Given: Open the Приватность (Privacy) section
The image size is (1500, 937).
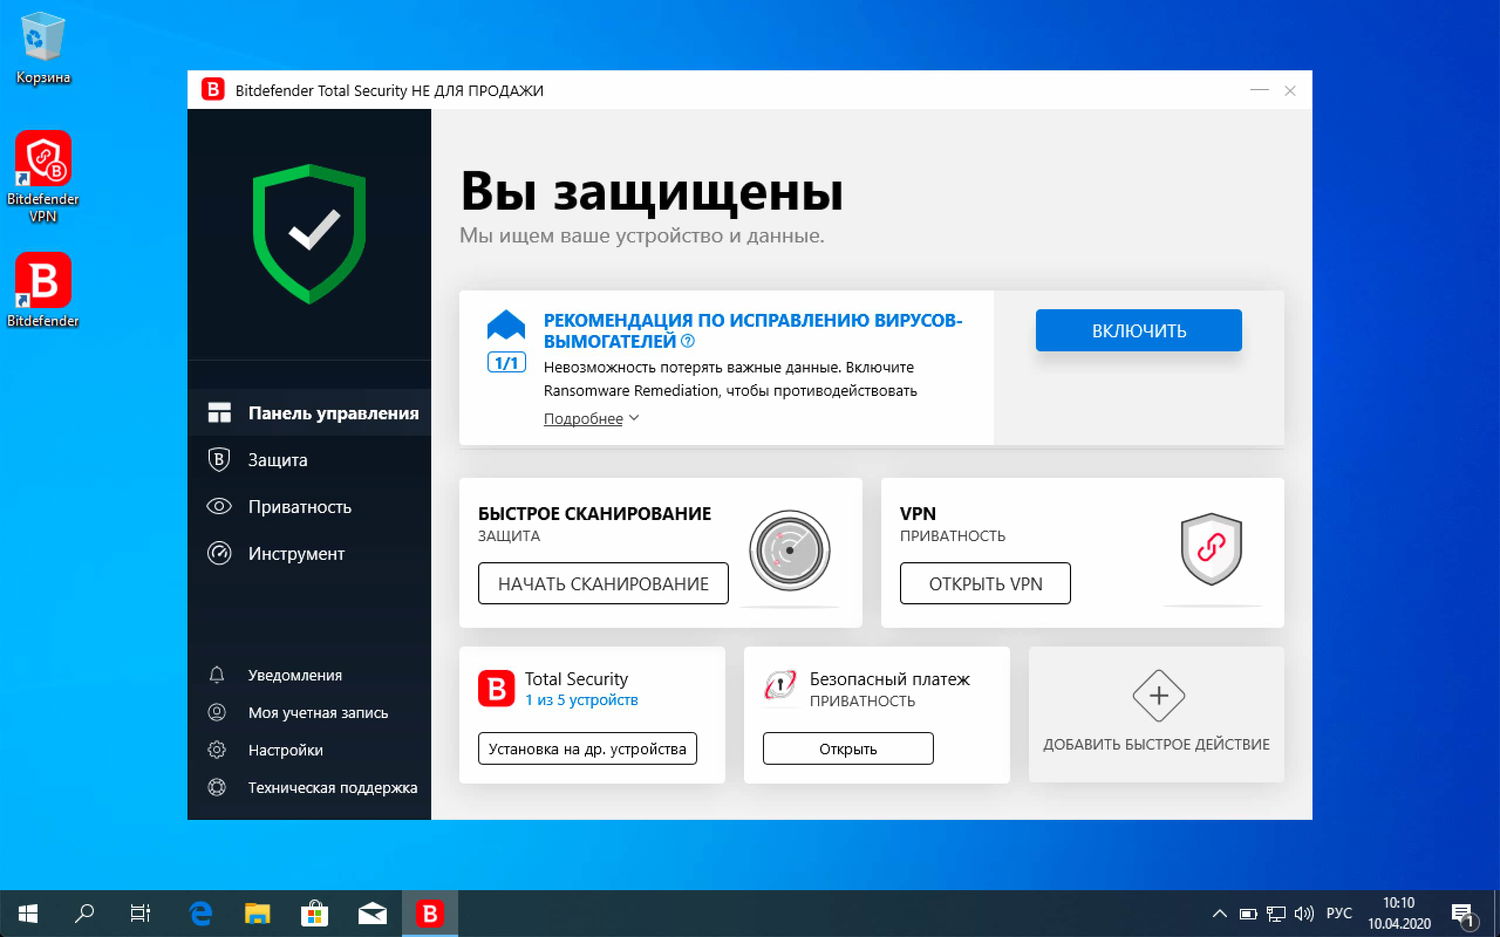Looking at the screenshot, I should pos(298,506).
